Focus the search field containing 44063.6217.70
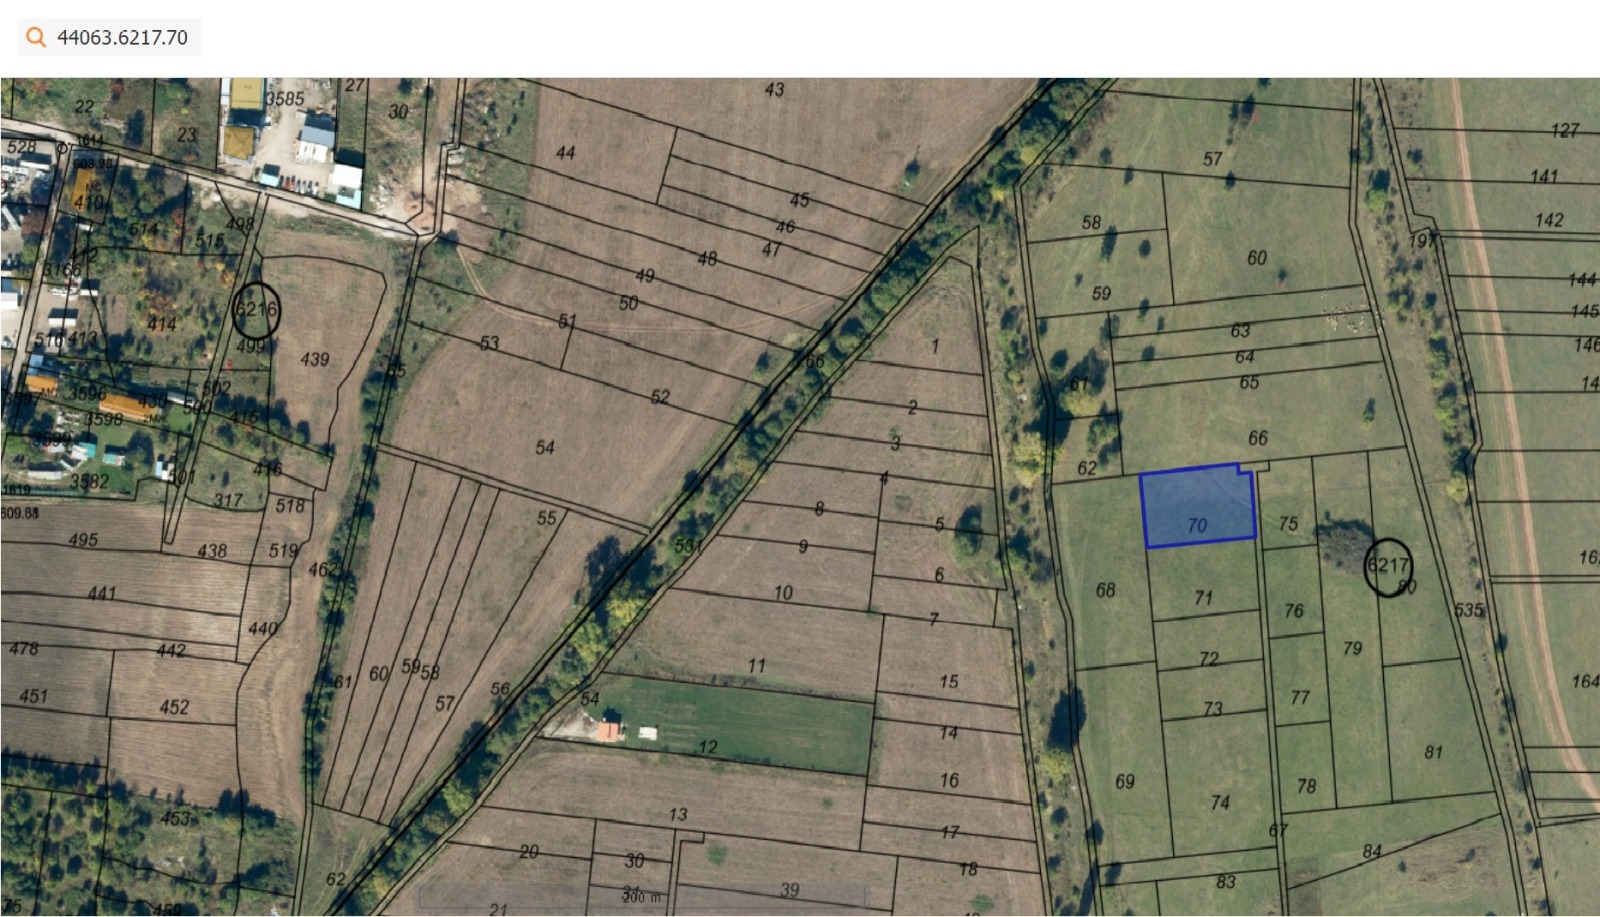1600x917 pixels. coord(110,38)
